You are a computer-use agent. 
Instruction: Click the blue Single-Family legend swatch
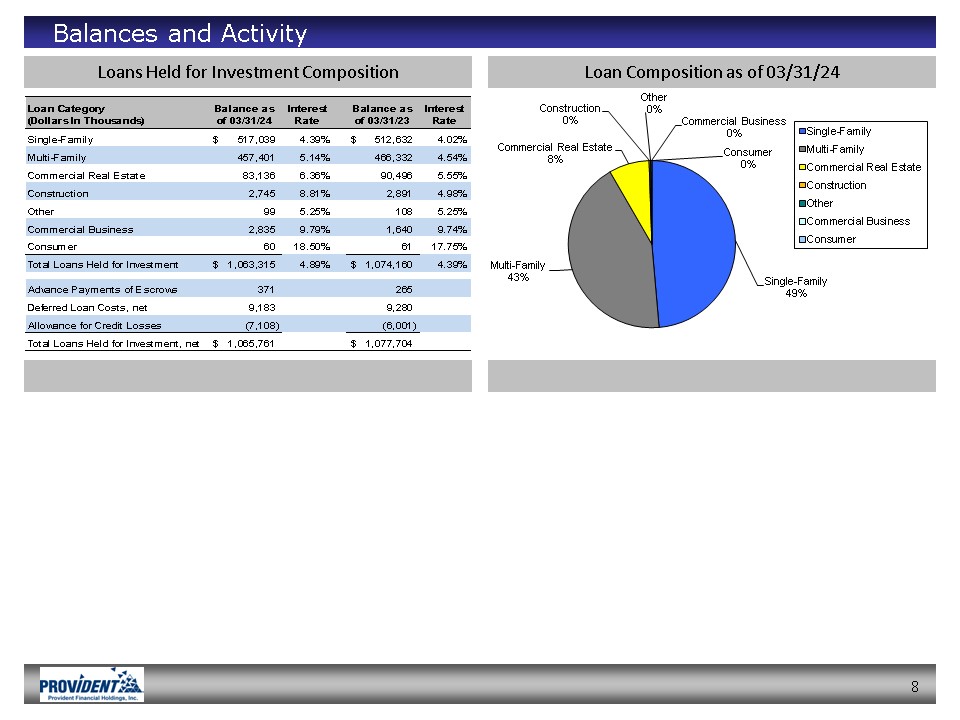(x=799, y=132)
